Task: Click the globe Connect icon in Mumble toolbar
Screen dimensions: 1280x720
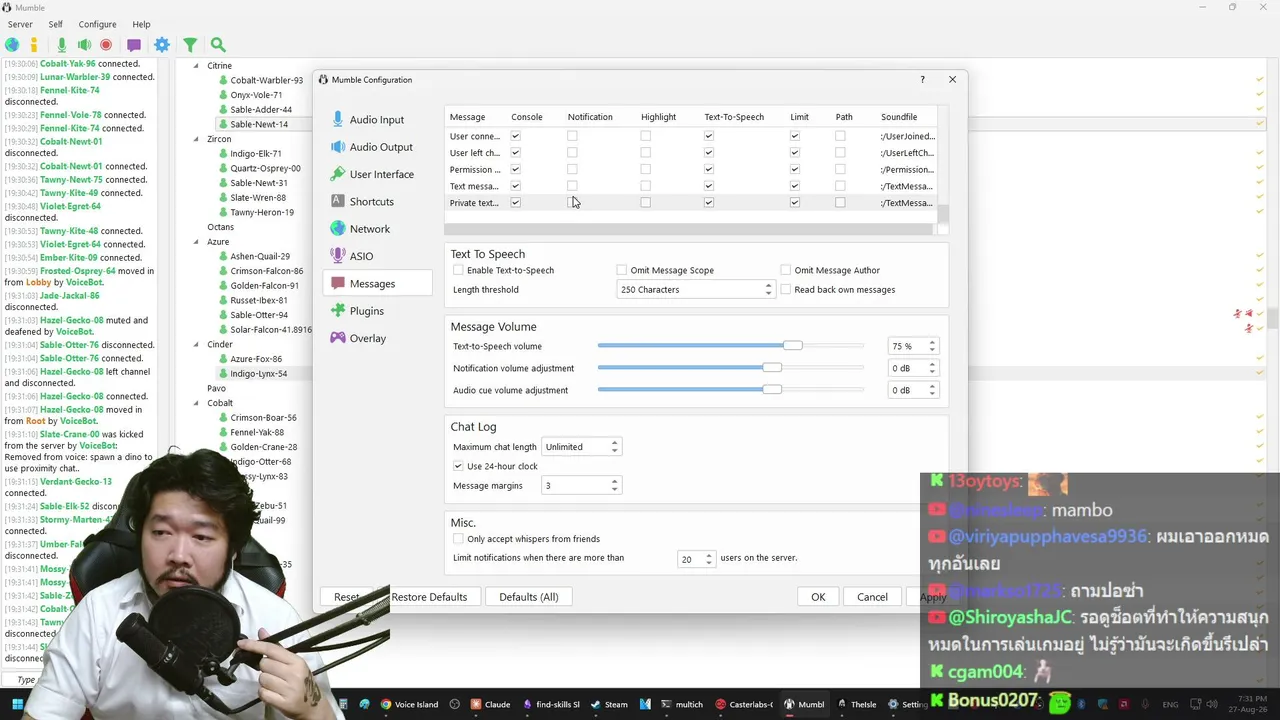Action: pyautogui.click(x=12, y=45)
